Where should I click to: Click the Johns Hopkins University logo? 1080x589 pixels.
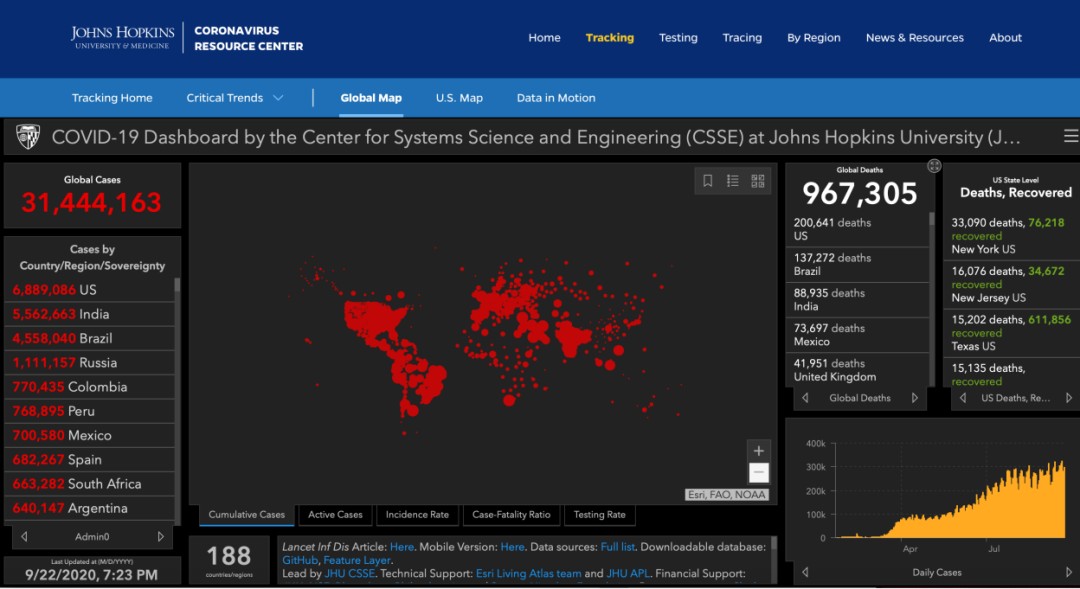123,37
